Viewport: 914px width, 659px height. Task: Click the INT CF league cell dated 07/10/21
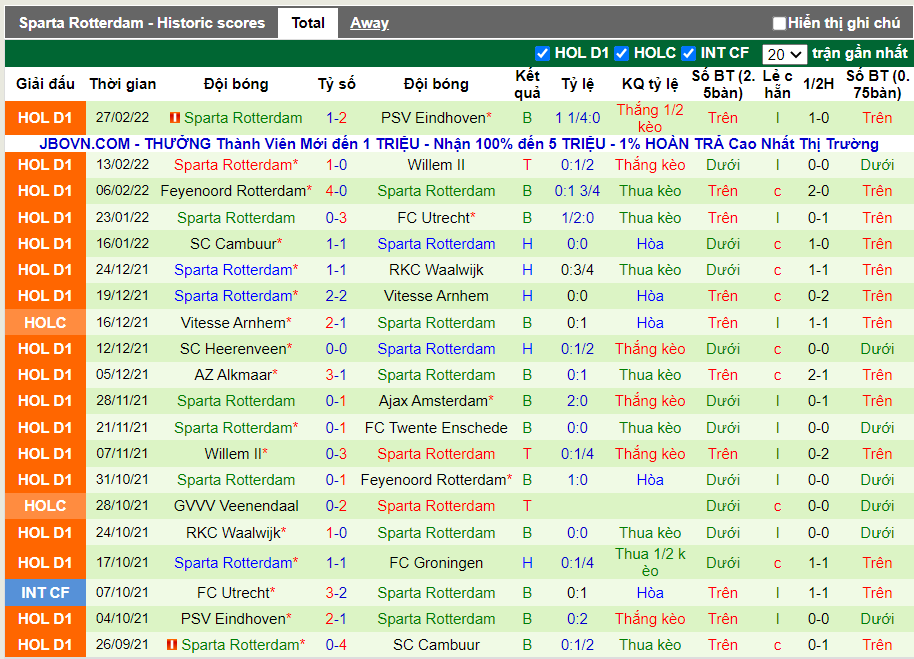click(45, 593)
